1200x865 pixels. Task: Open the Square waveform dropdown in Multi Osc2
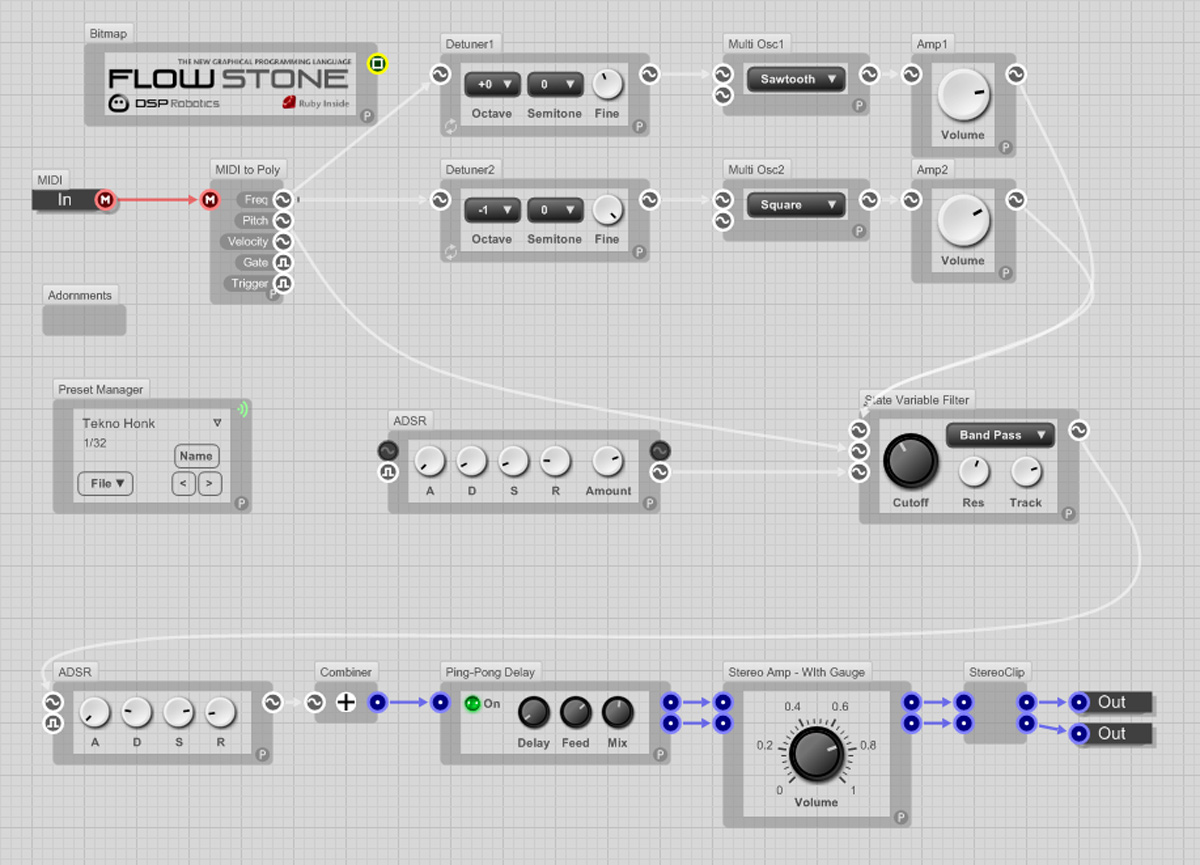coord(796,205)
